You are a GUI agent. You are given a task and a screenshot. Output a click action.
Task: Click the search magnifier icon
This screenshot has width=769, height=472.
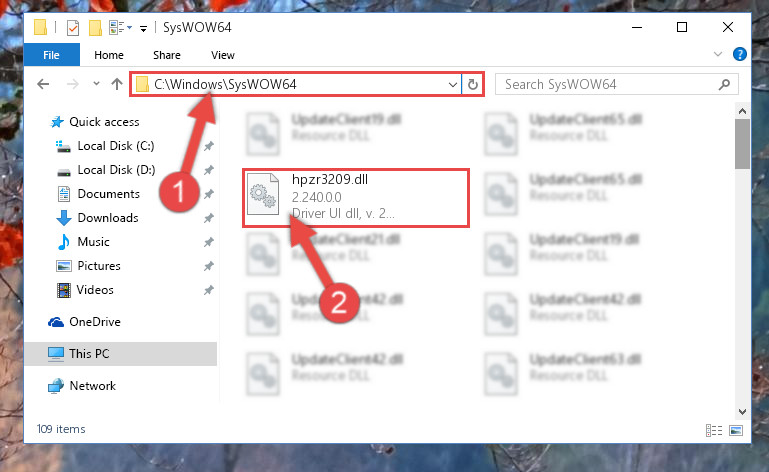pos(724,84)
